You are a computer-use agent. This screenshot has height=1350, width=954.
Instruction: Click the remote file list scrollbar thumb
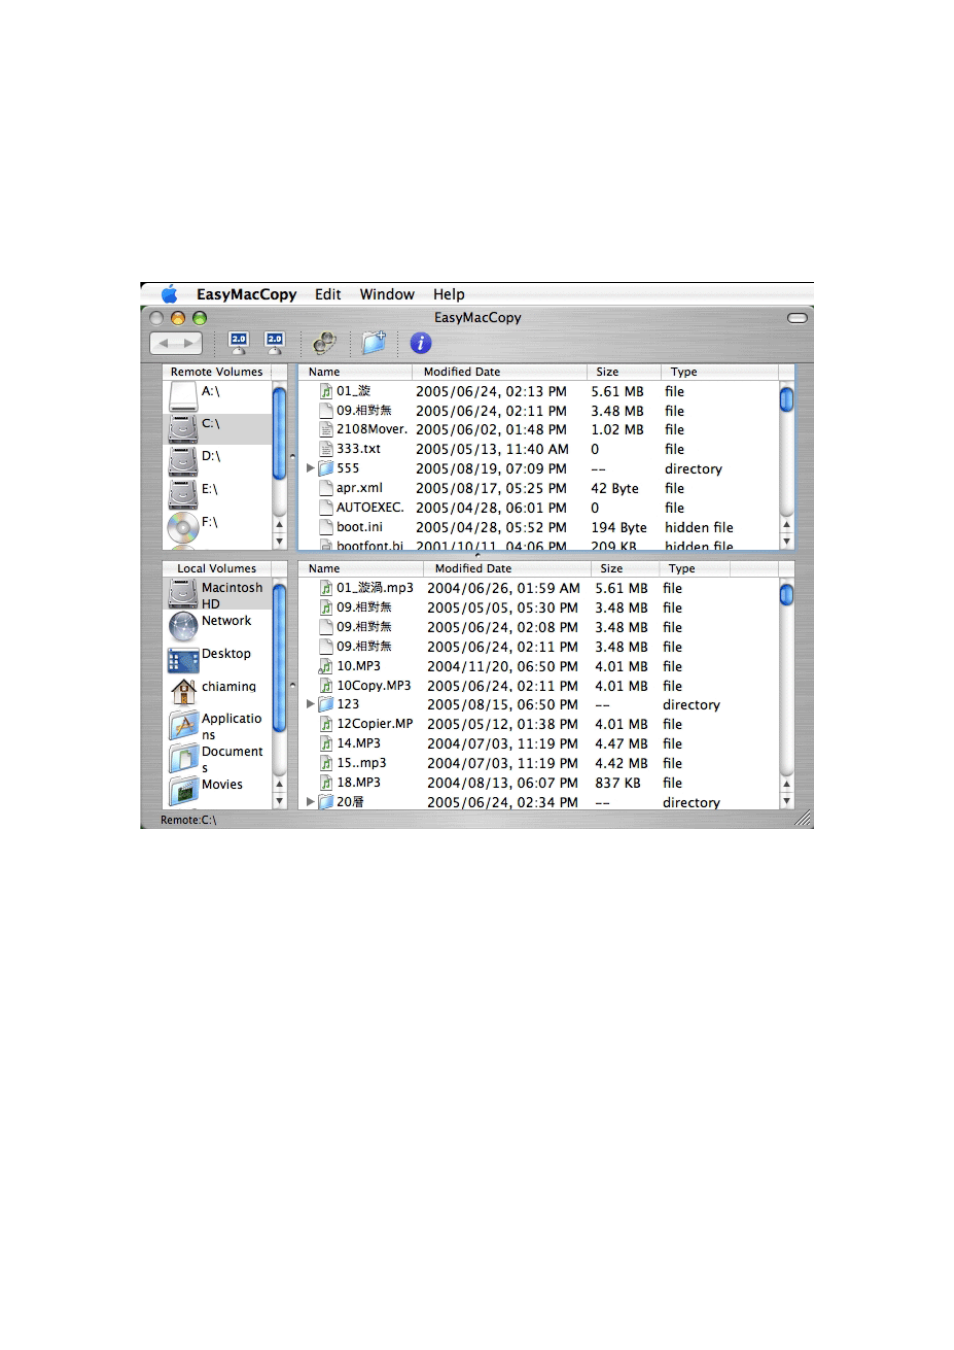[x=787, y=400]
